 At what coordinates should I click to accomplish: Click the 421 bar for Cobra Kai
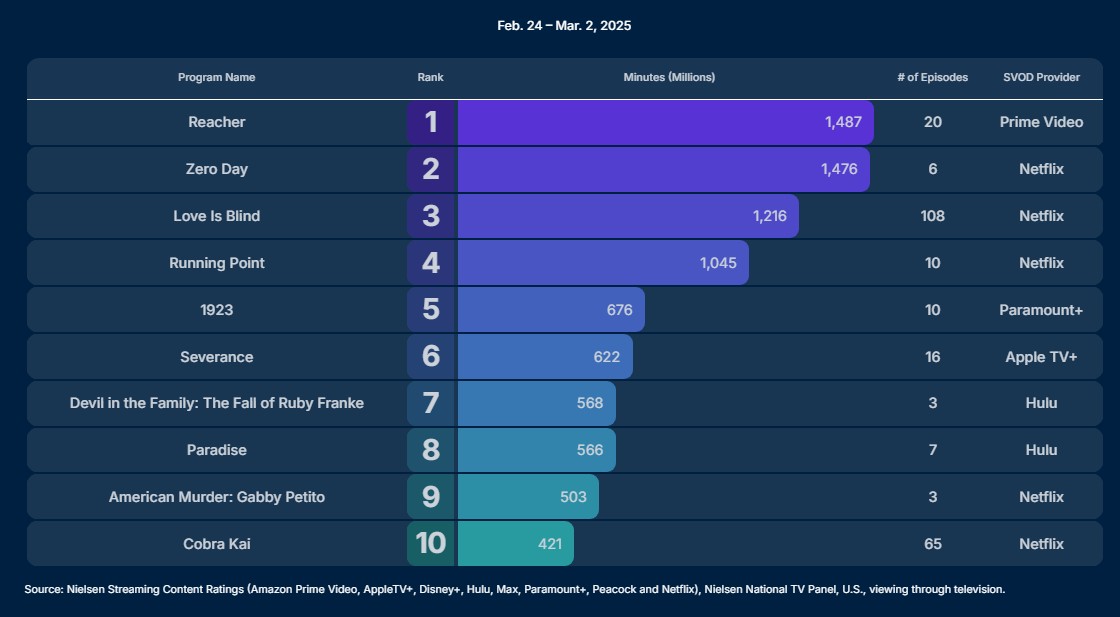tap(516, 543)
